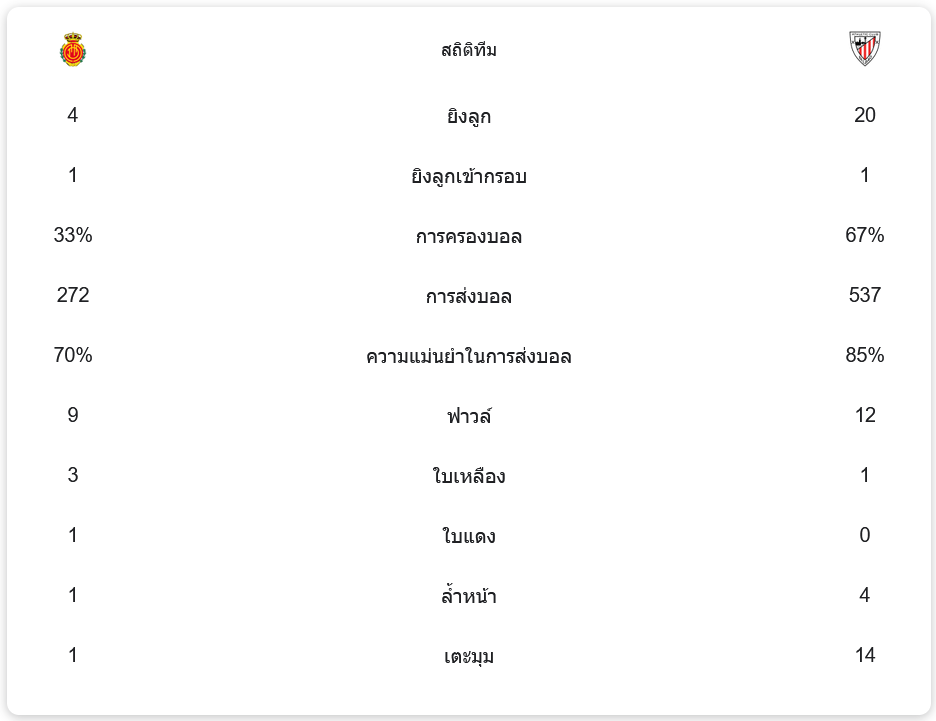Click the การส่งบอล passes label
936x721 pixels.
point(468,296)
